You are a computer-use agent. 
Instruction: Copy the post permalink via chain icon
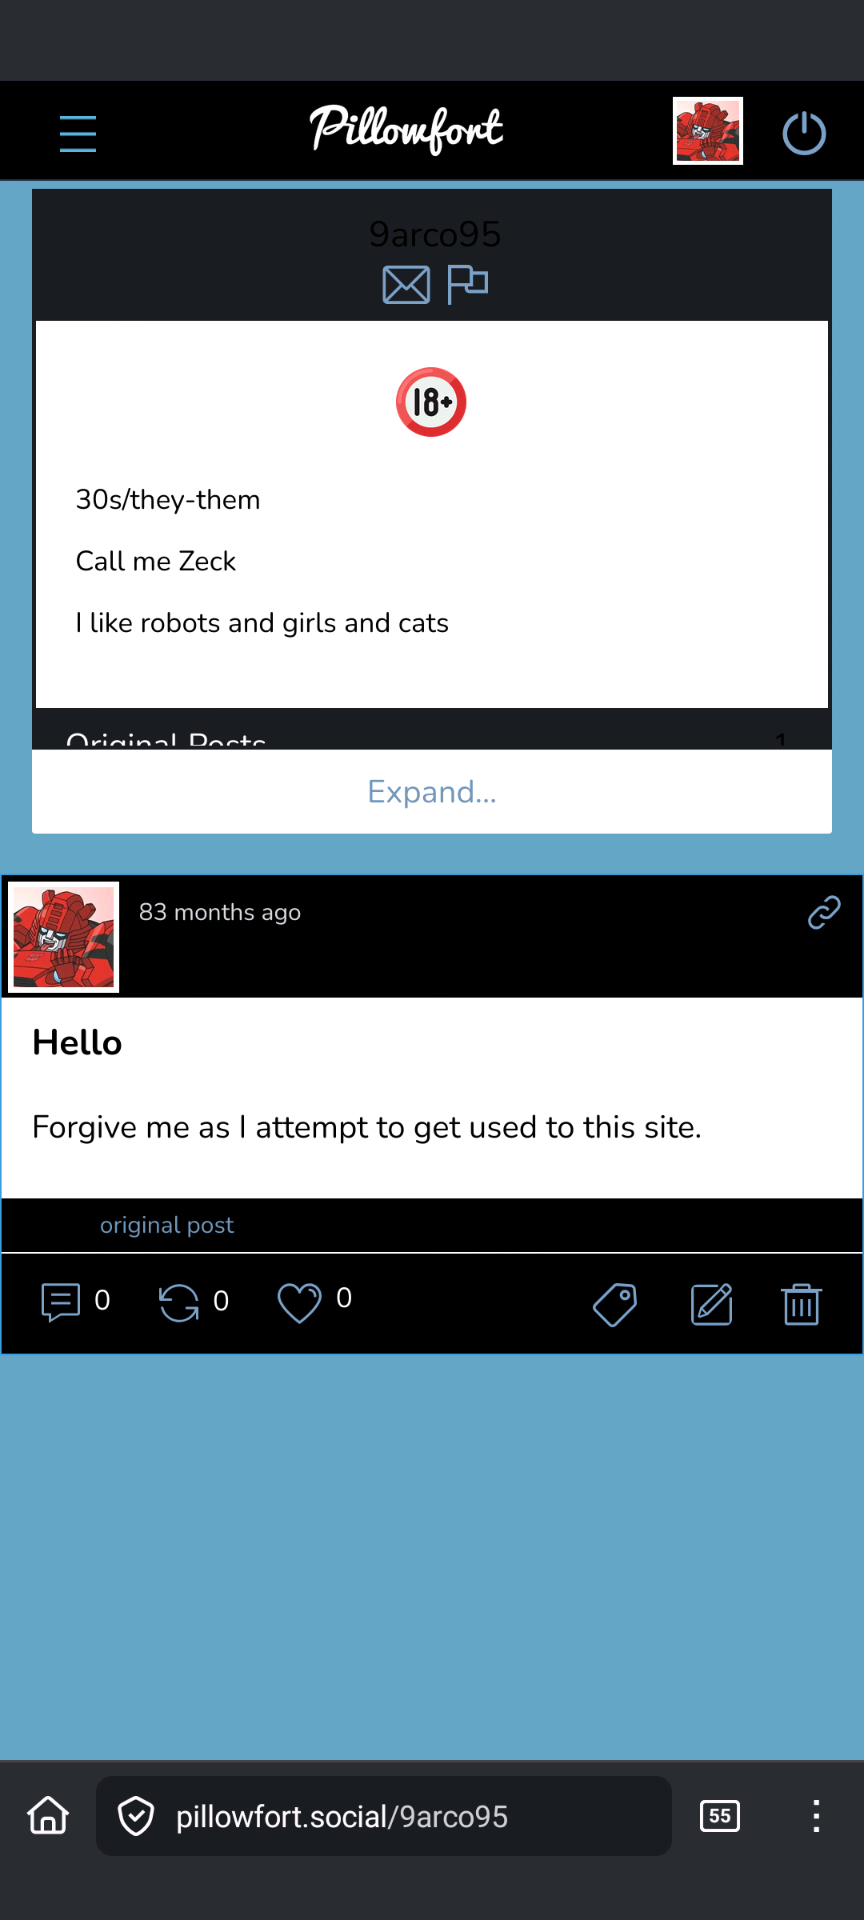point(824,912)
